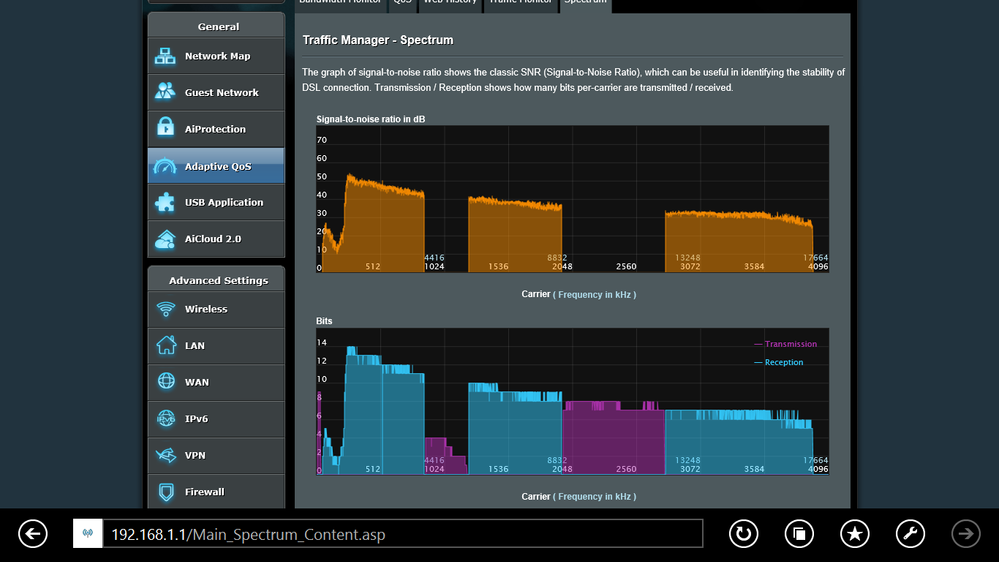This screenshot has width=999, height=562.
Task: Click Transmission legend in Bits chart
Action: pyautogui.click(x=786, y=344)
